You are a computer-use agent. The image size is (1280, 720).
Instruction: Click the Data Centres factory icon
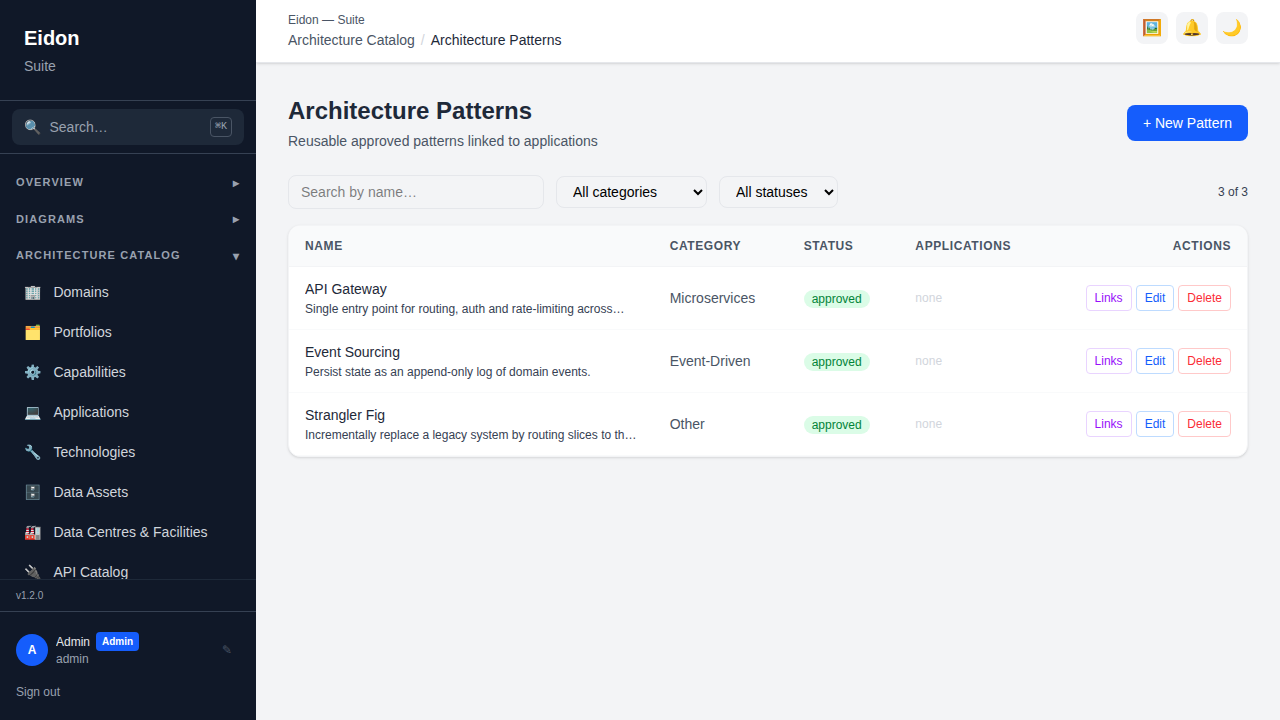pyautogui.click(x=33, y=532)
